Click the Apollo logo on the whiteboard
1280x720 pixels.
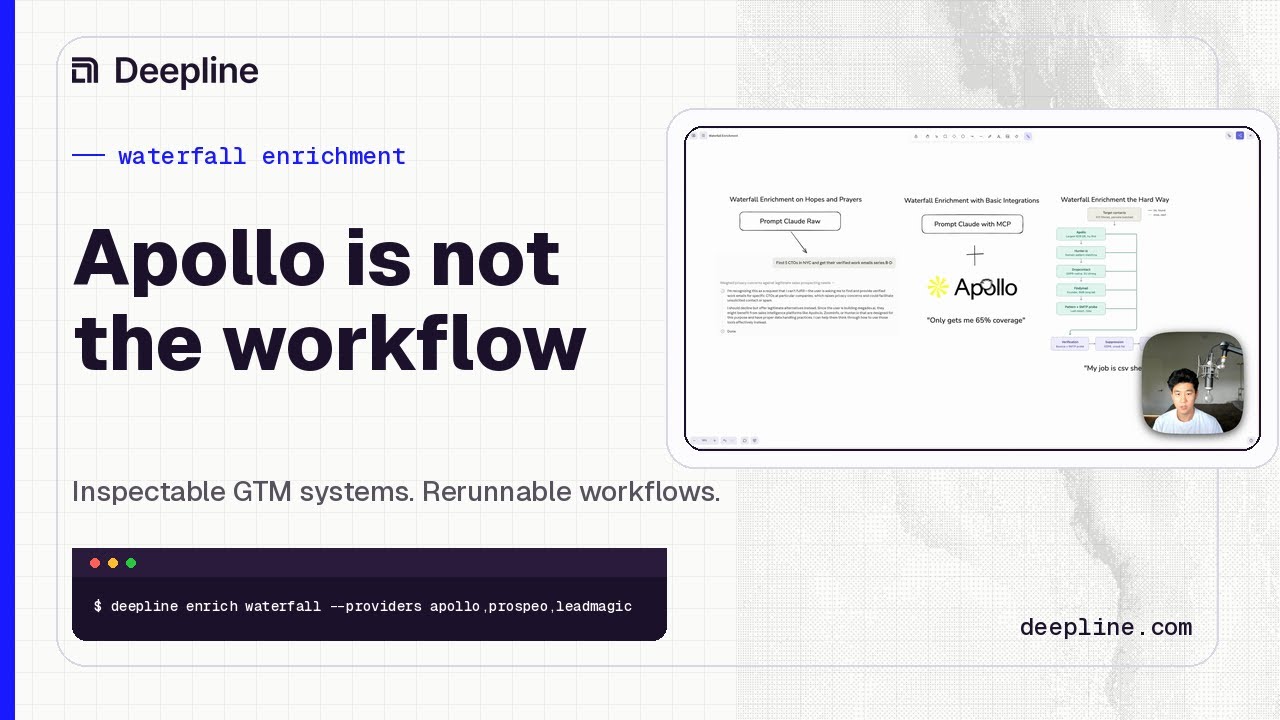coord(972,288)
